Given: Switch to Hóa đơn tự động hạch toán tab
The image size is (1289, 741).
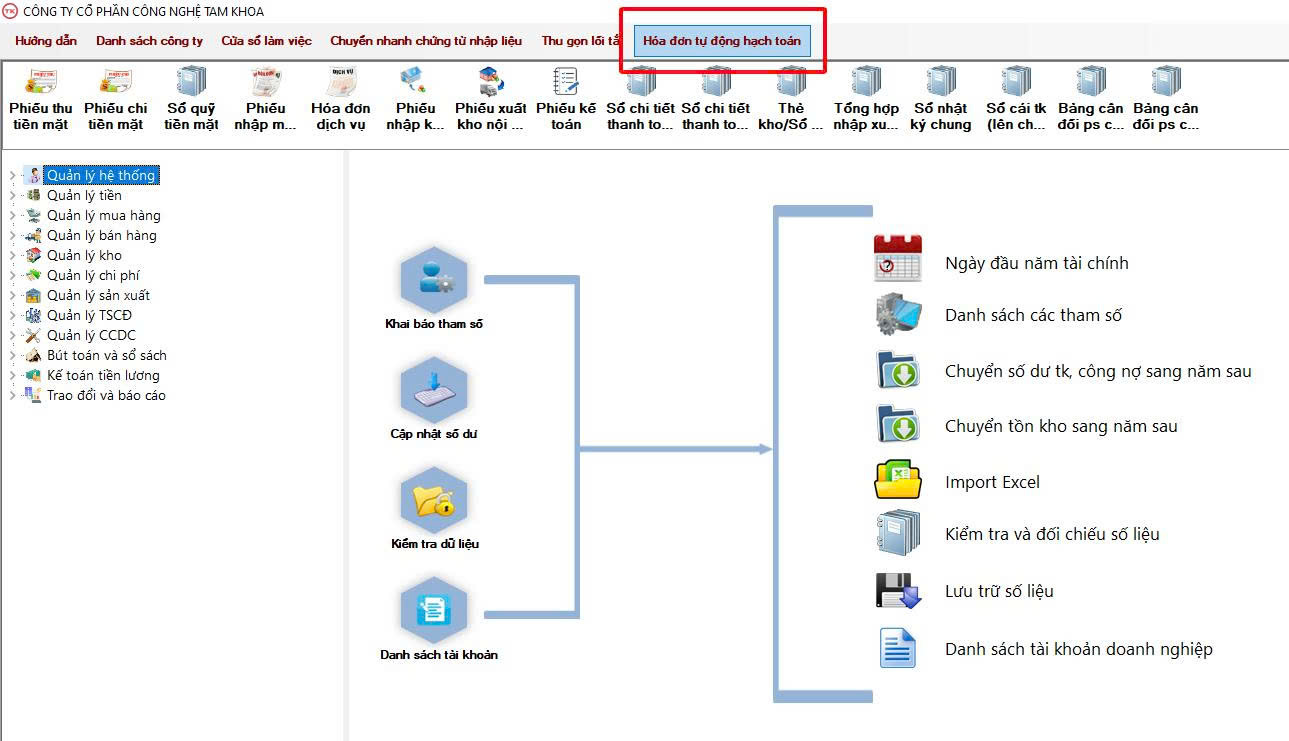Looking at the screenshot, I should (721, 41).
